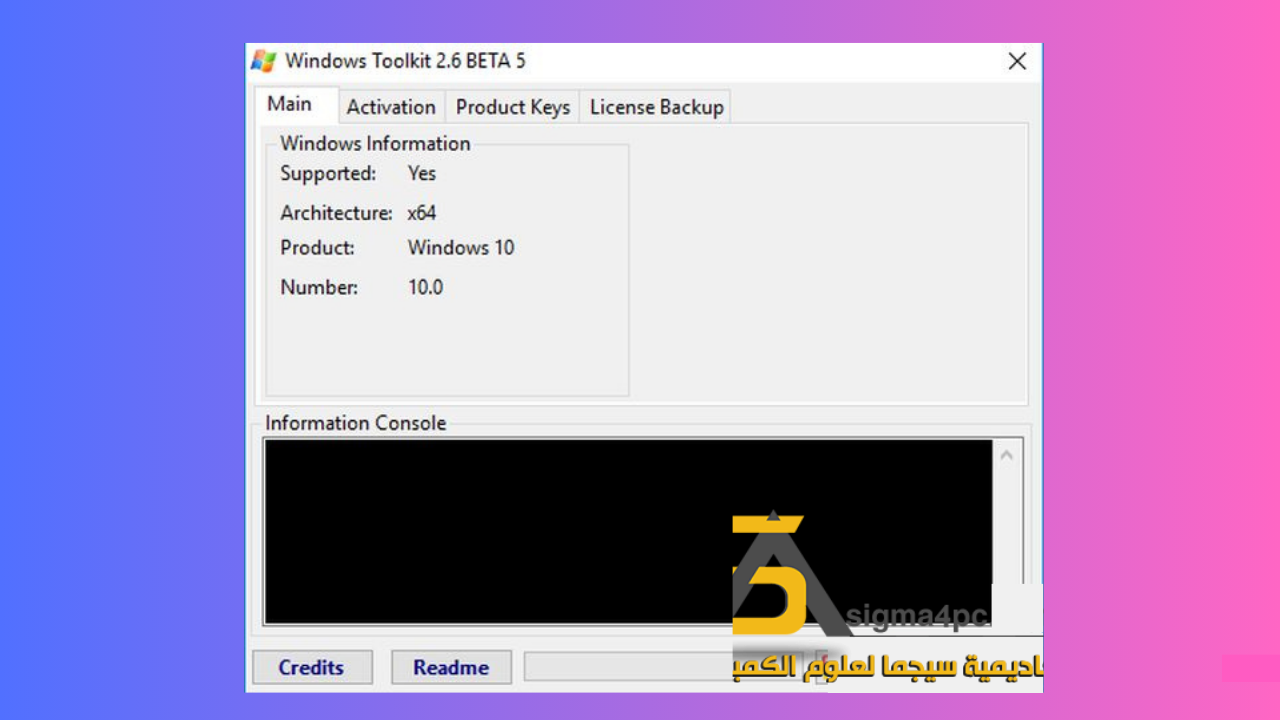The image size is (1280, 720).
Task: Click the 'Information Console' heading
Action: coord(355,423)
